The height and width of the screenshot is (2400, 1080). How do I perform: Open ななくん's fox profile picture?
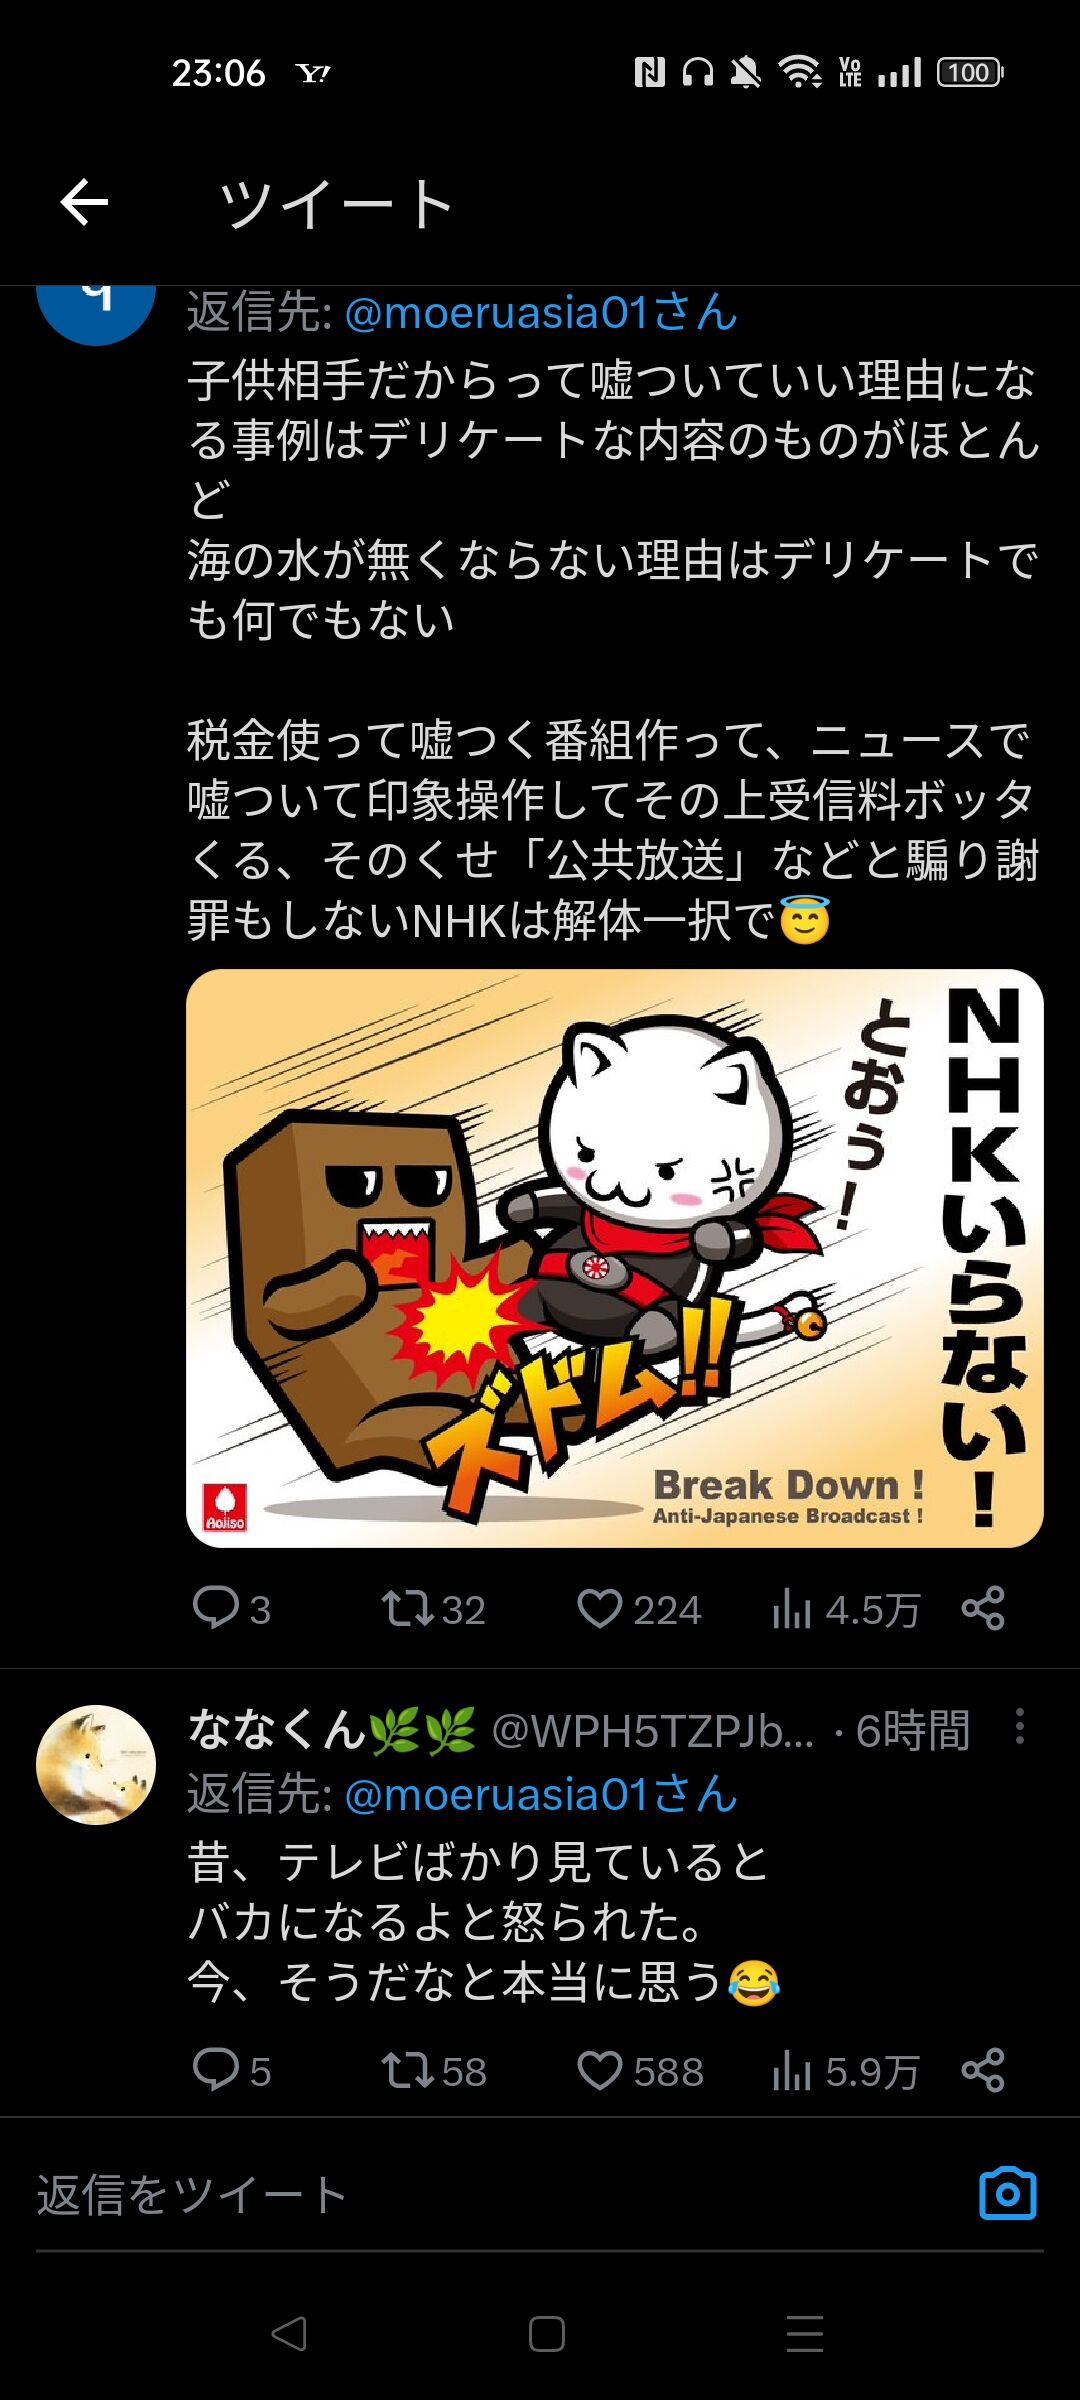coord(96,1765)
